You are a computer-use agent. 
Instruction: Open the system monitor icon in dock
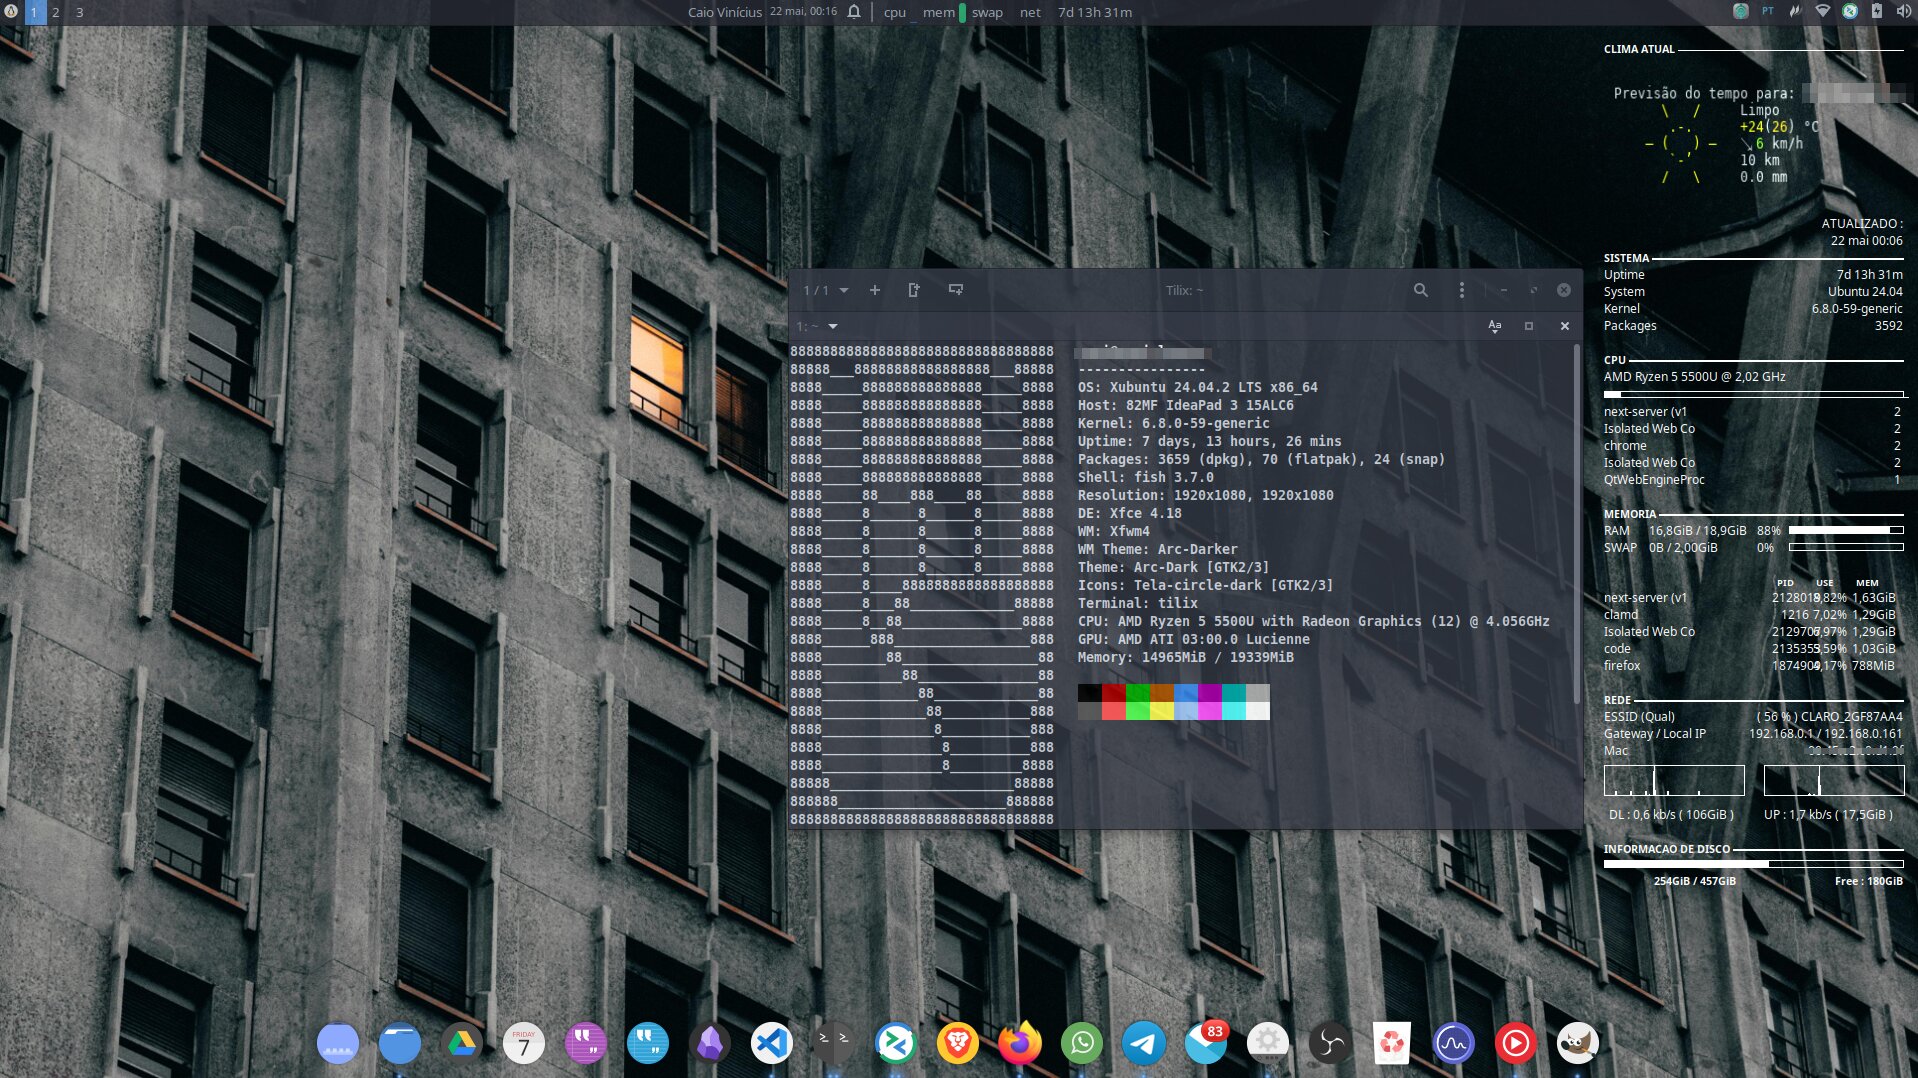[1453, 1044]
